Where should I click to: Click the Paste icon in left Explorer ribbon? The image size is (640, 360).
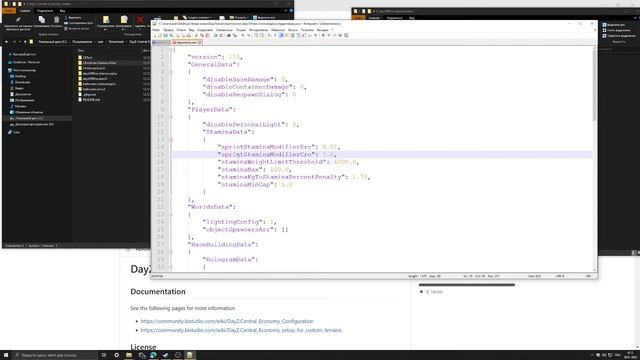(x=56, y=20)
